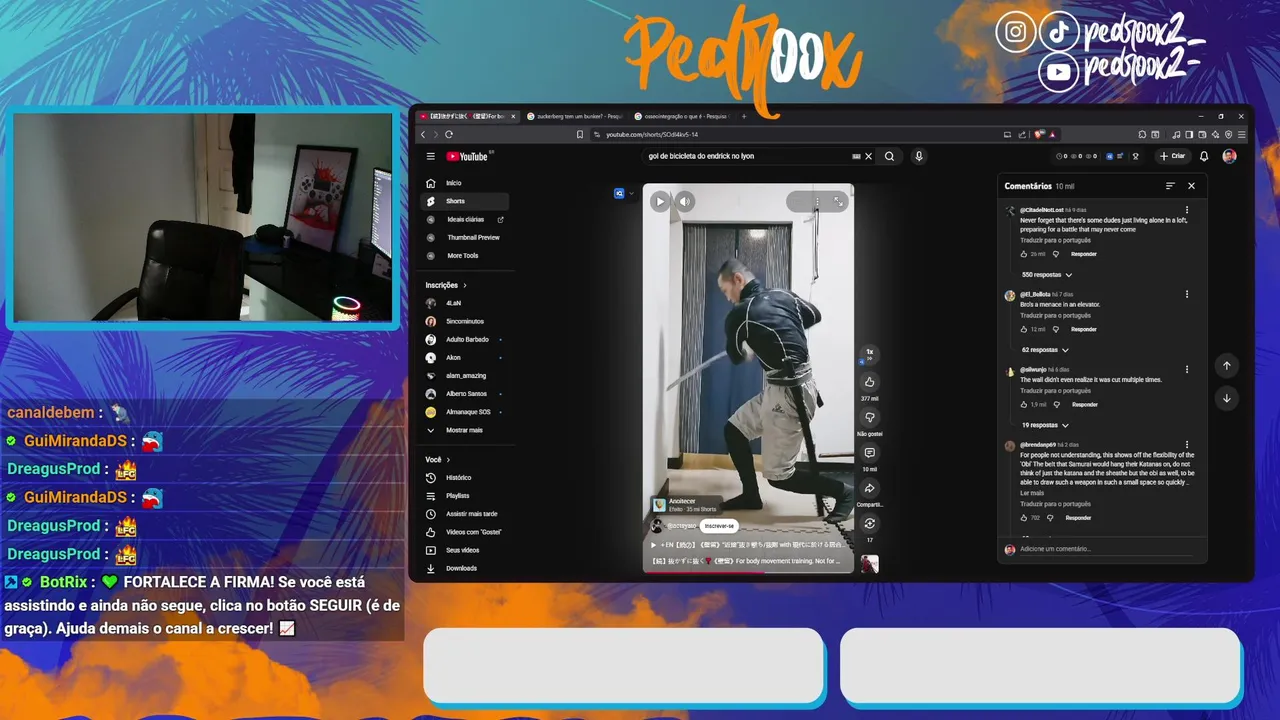Go to the next Short with down arrow
Screen dimensions: 1280x720
tap(1227, 398)
